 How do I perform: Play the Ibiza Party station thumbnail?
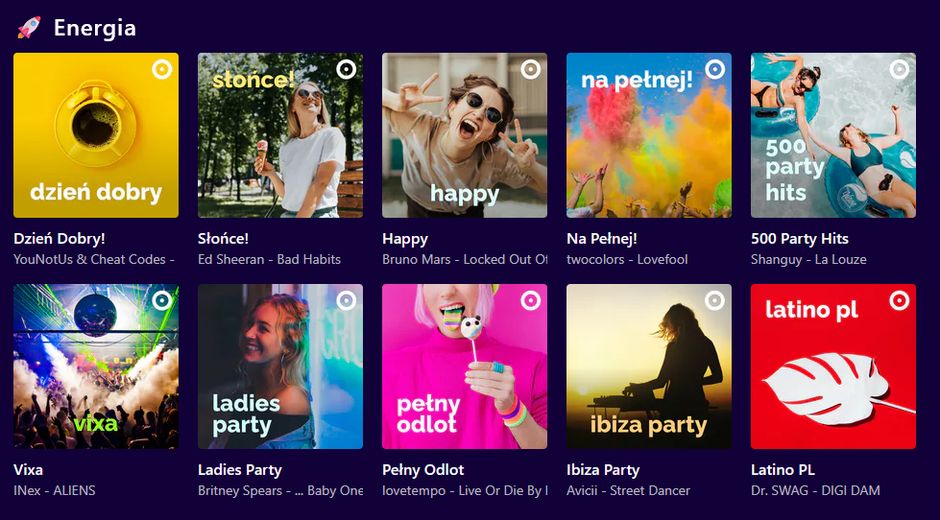point(649,366)
